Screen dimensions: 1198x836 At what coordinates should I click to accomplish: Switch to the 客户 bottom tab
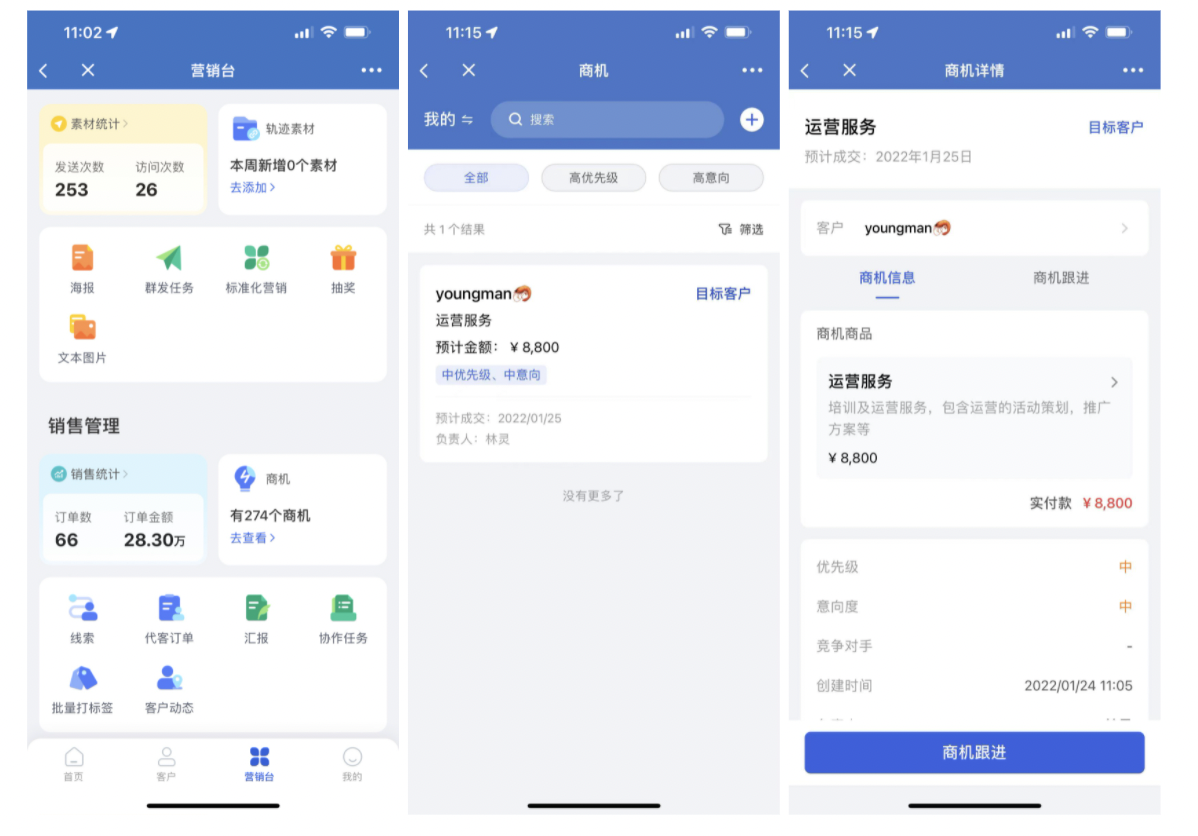(166, 764)
